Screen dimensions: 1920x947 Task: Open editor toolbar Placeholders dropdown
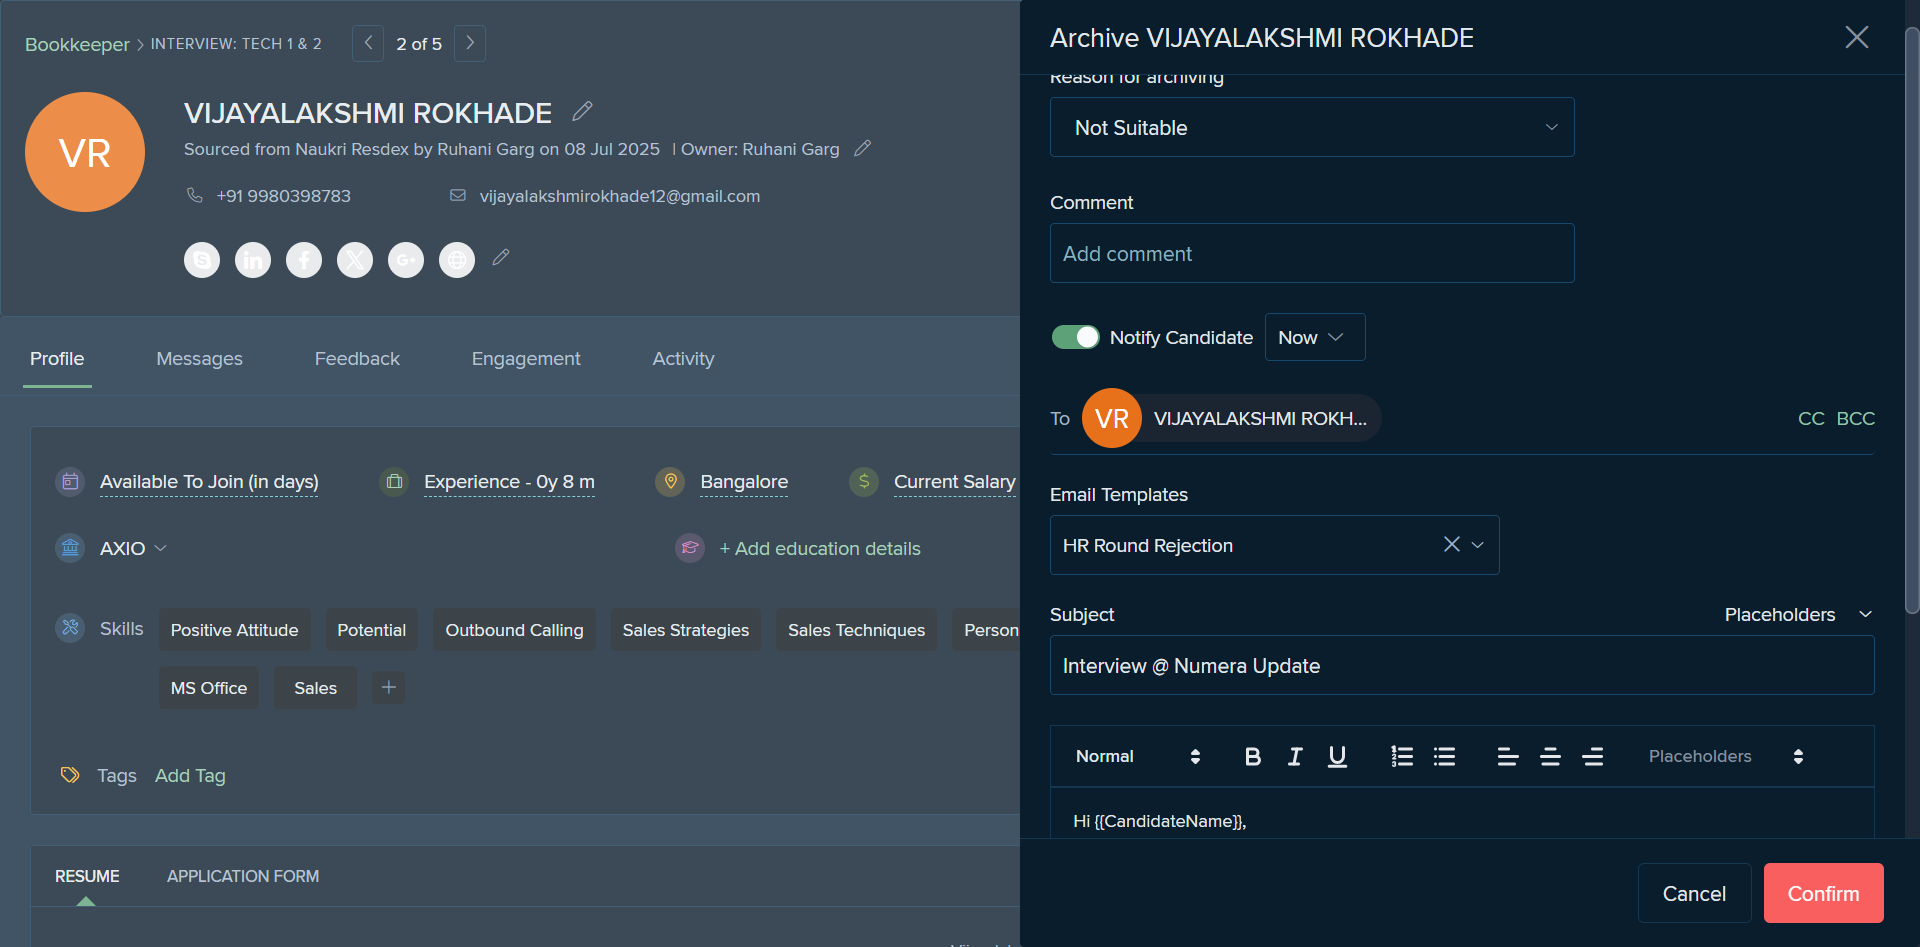[1726, 756]
